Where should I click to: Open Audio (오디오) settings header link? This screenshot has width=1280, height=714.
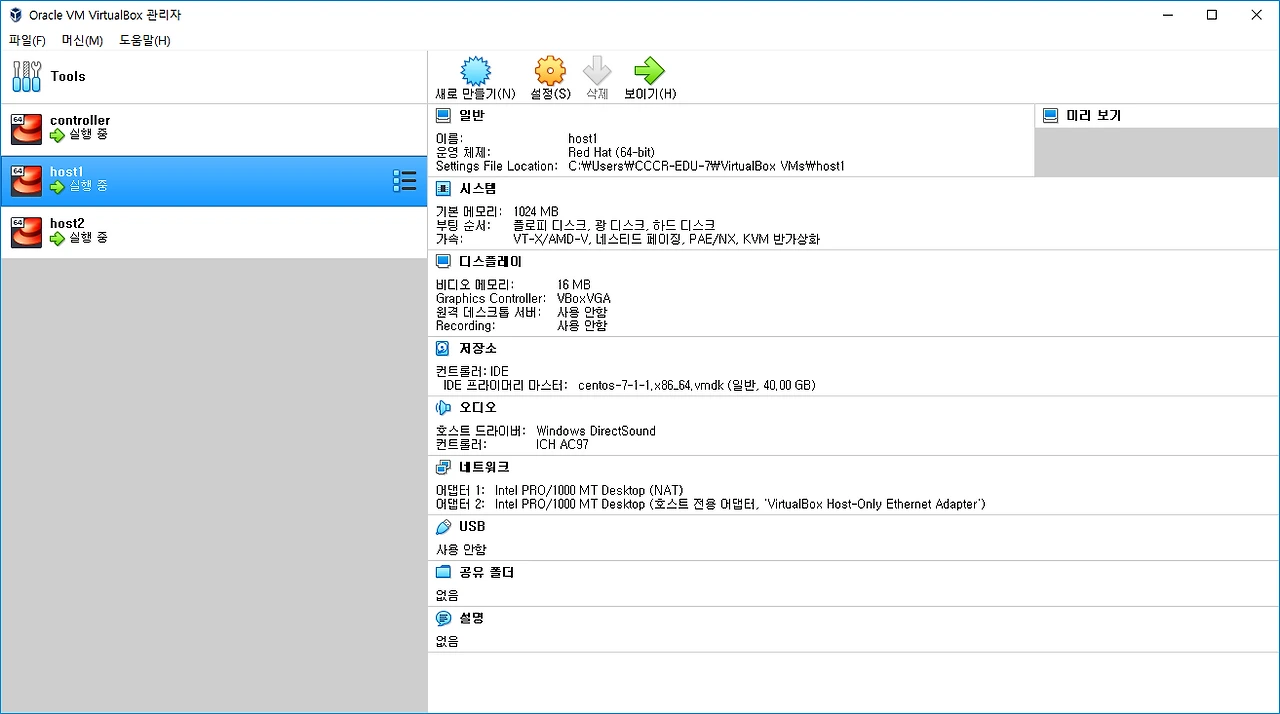pos(478,408)
